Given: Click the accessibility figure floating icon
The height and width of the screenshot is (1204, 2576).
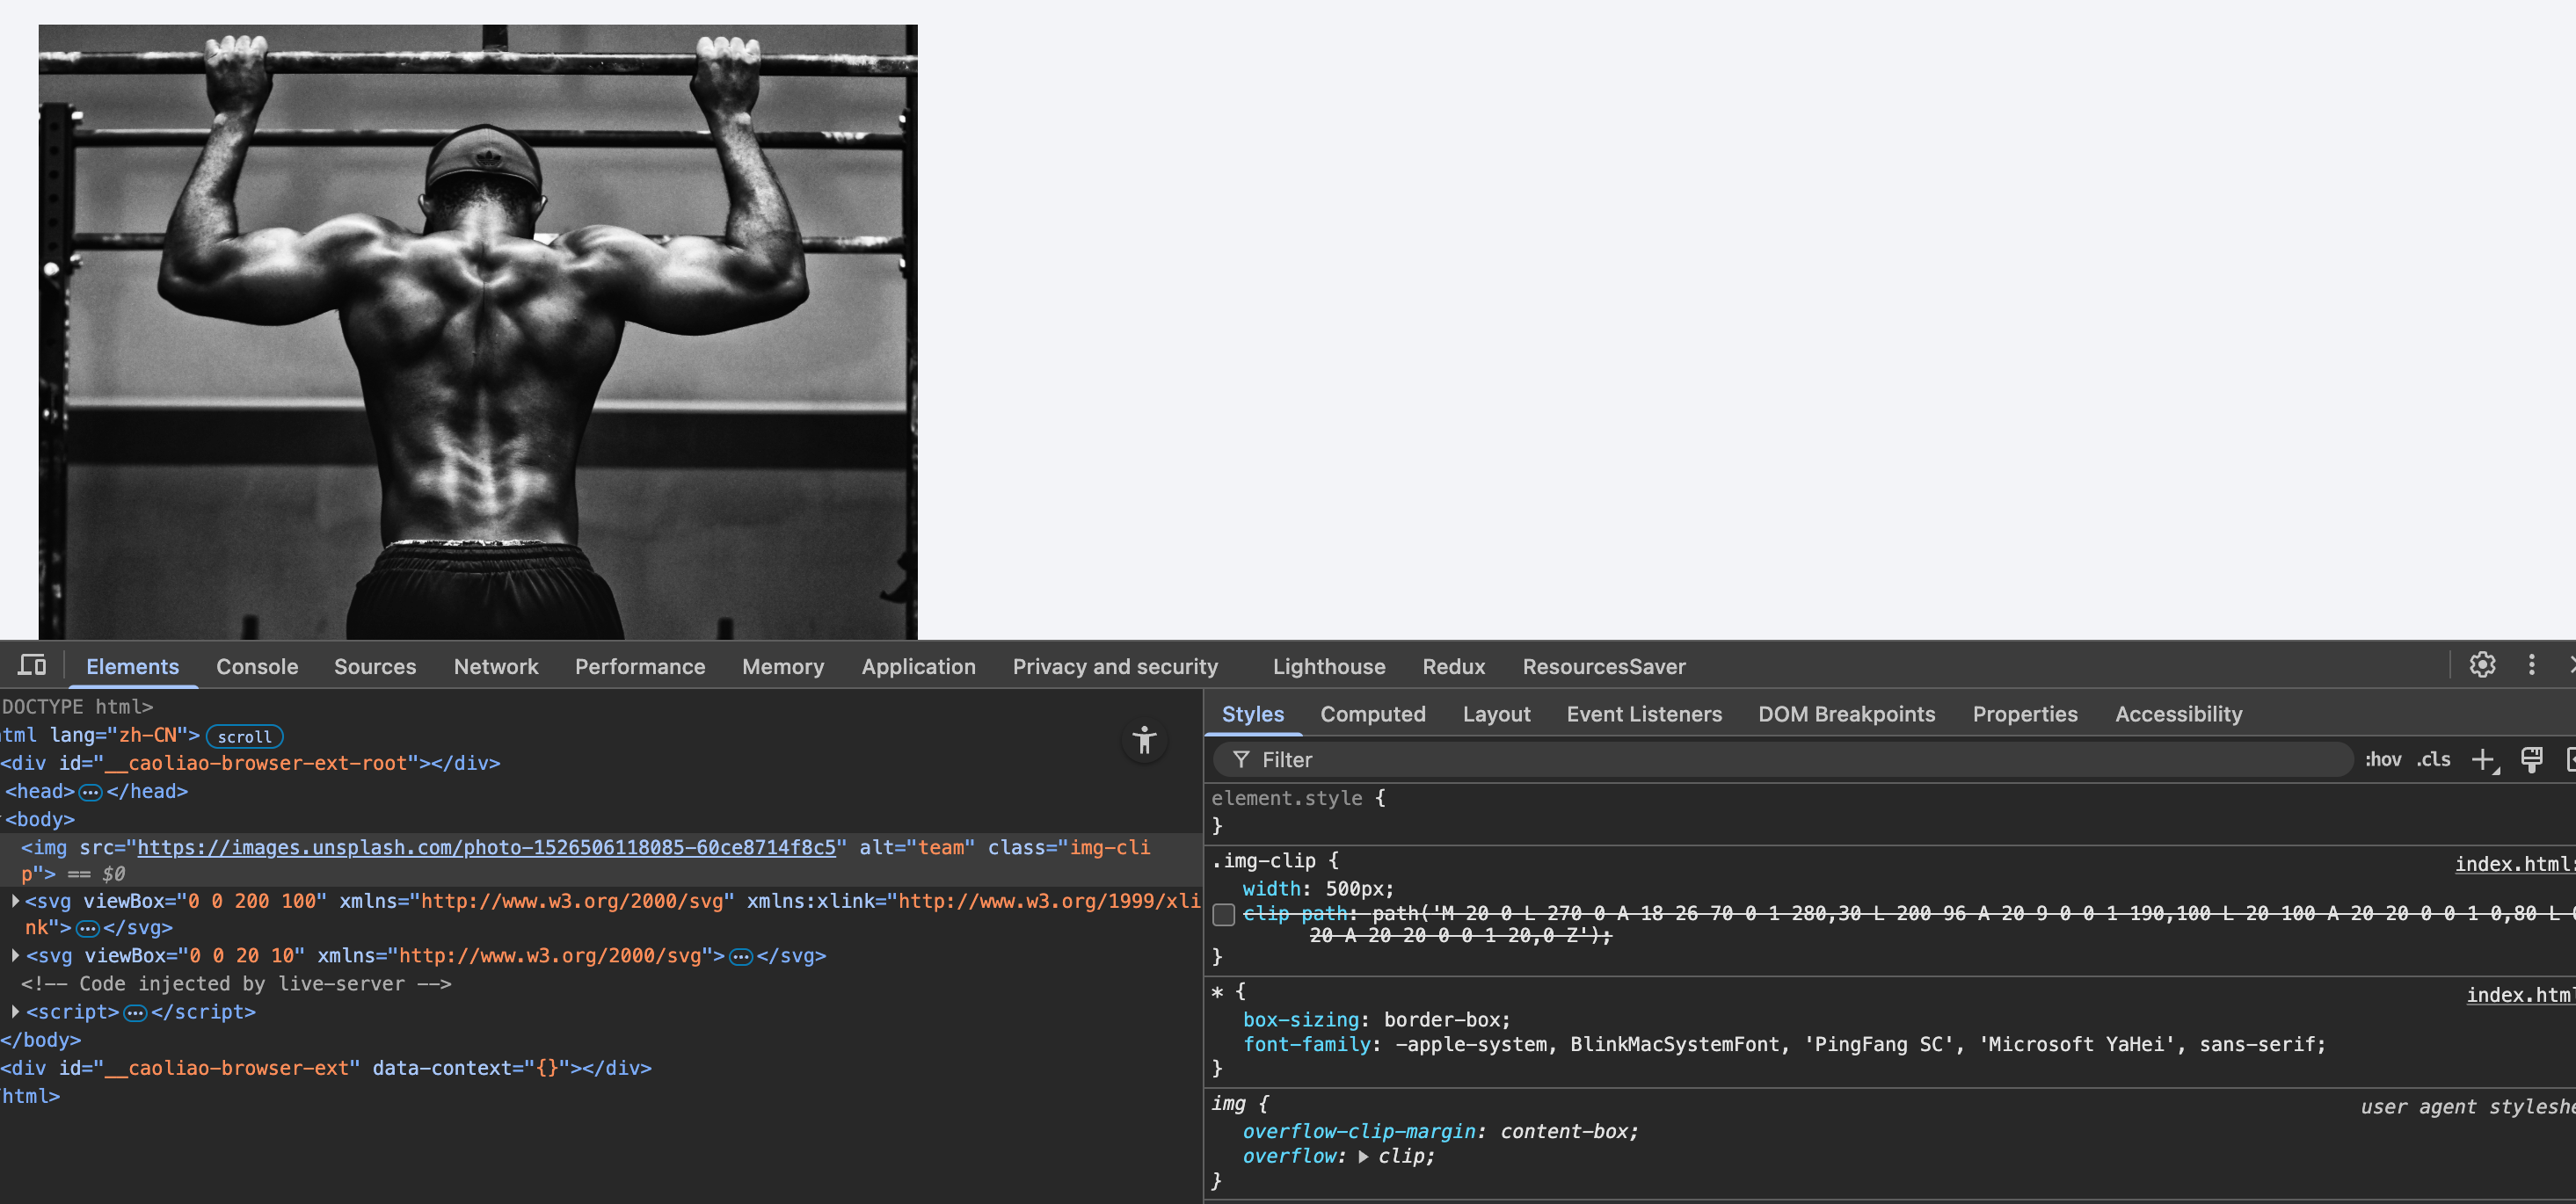Looking at the screenshot, I should click(x=1144, y=741).
